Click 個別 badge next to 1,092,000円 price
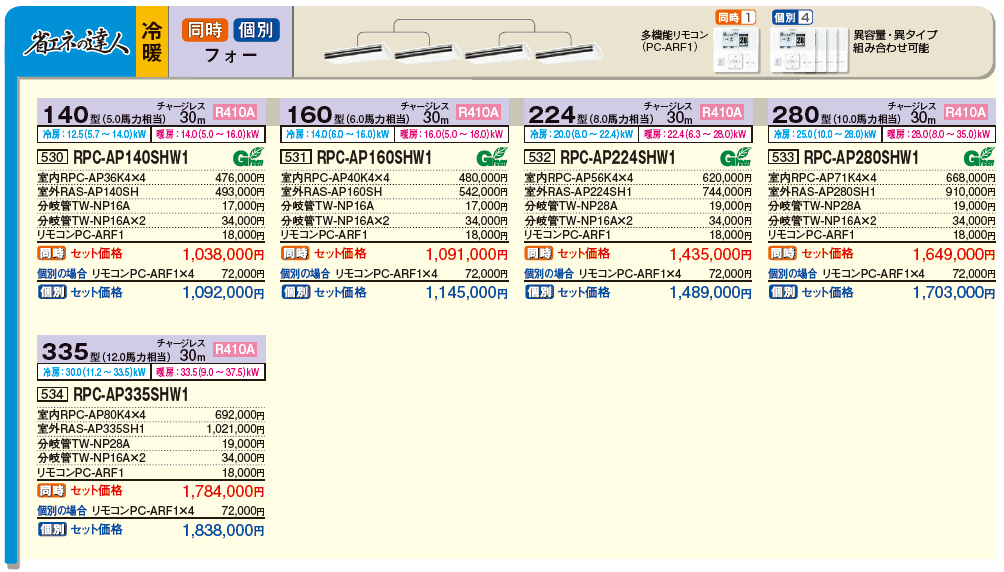This screenshot has width=1004, height=572. (52, 292)
